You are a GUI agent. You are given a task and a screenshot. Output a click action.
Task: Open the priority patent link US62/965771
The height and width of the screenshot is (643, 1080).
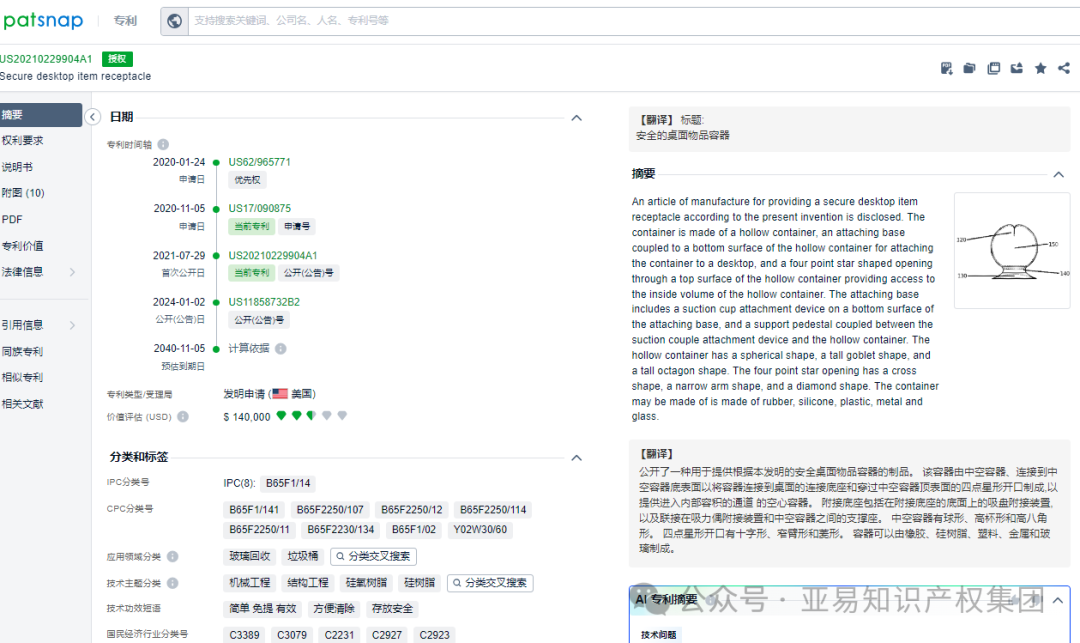click(x=259, y=161)
